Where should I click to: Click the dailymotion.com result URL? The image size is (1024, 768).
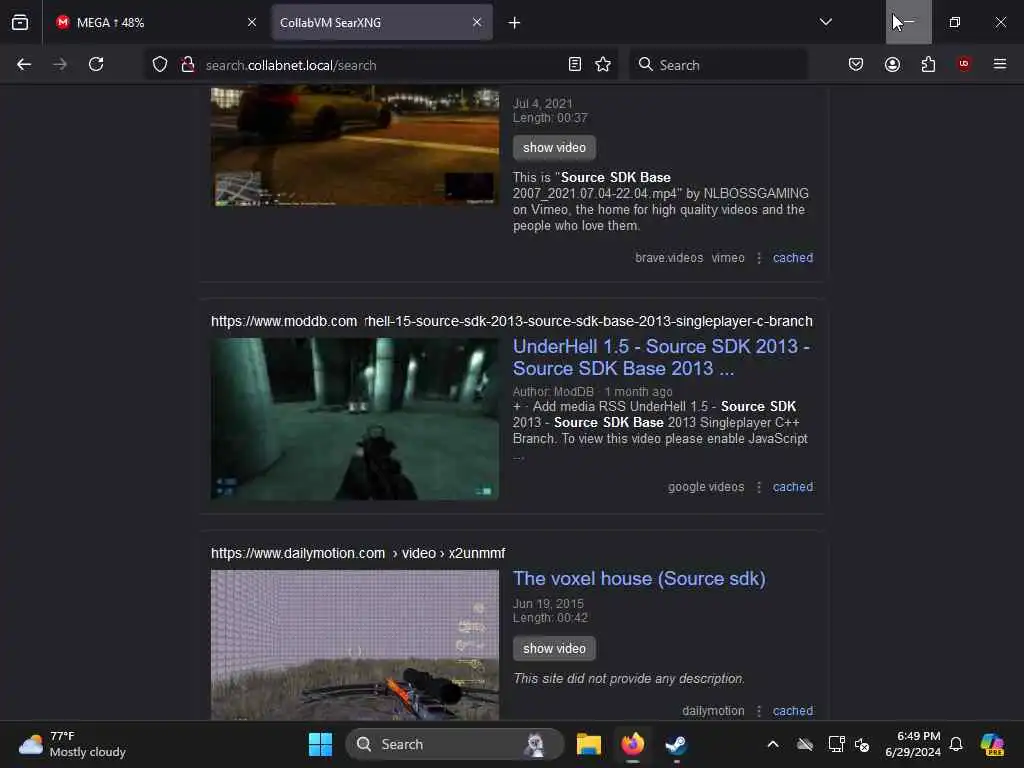pyautogui.click(x=358, y=553)
